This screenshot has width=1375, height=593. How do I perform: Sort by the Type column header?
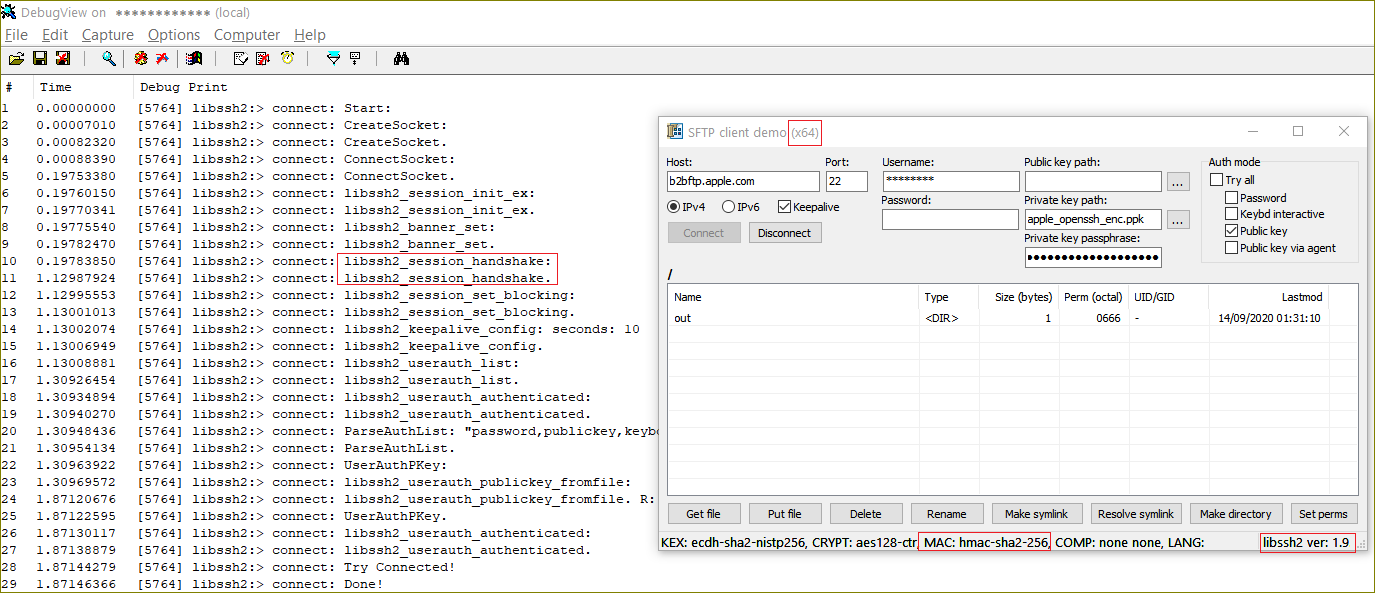[x=949, y=297]
